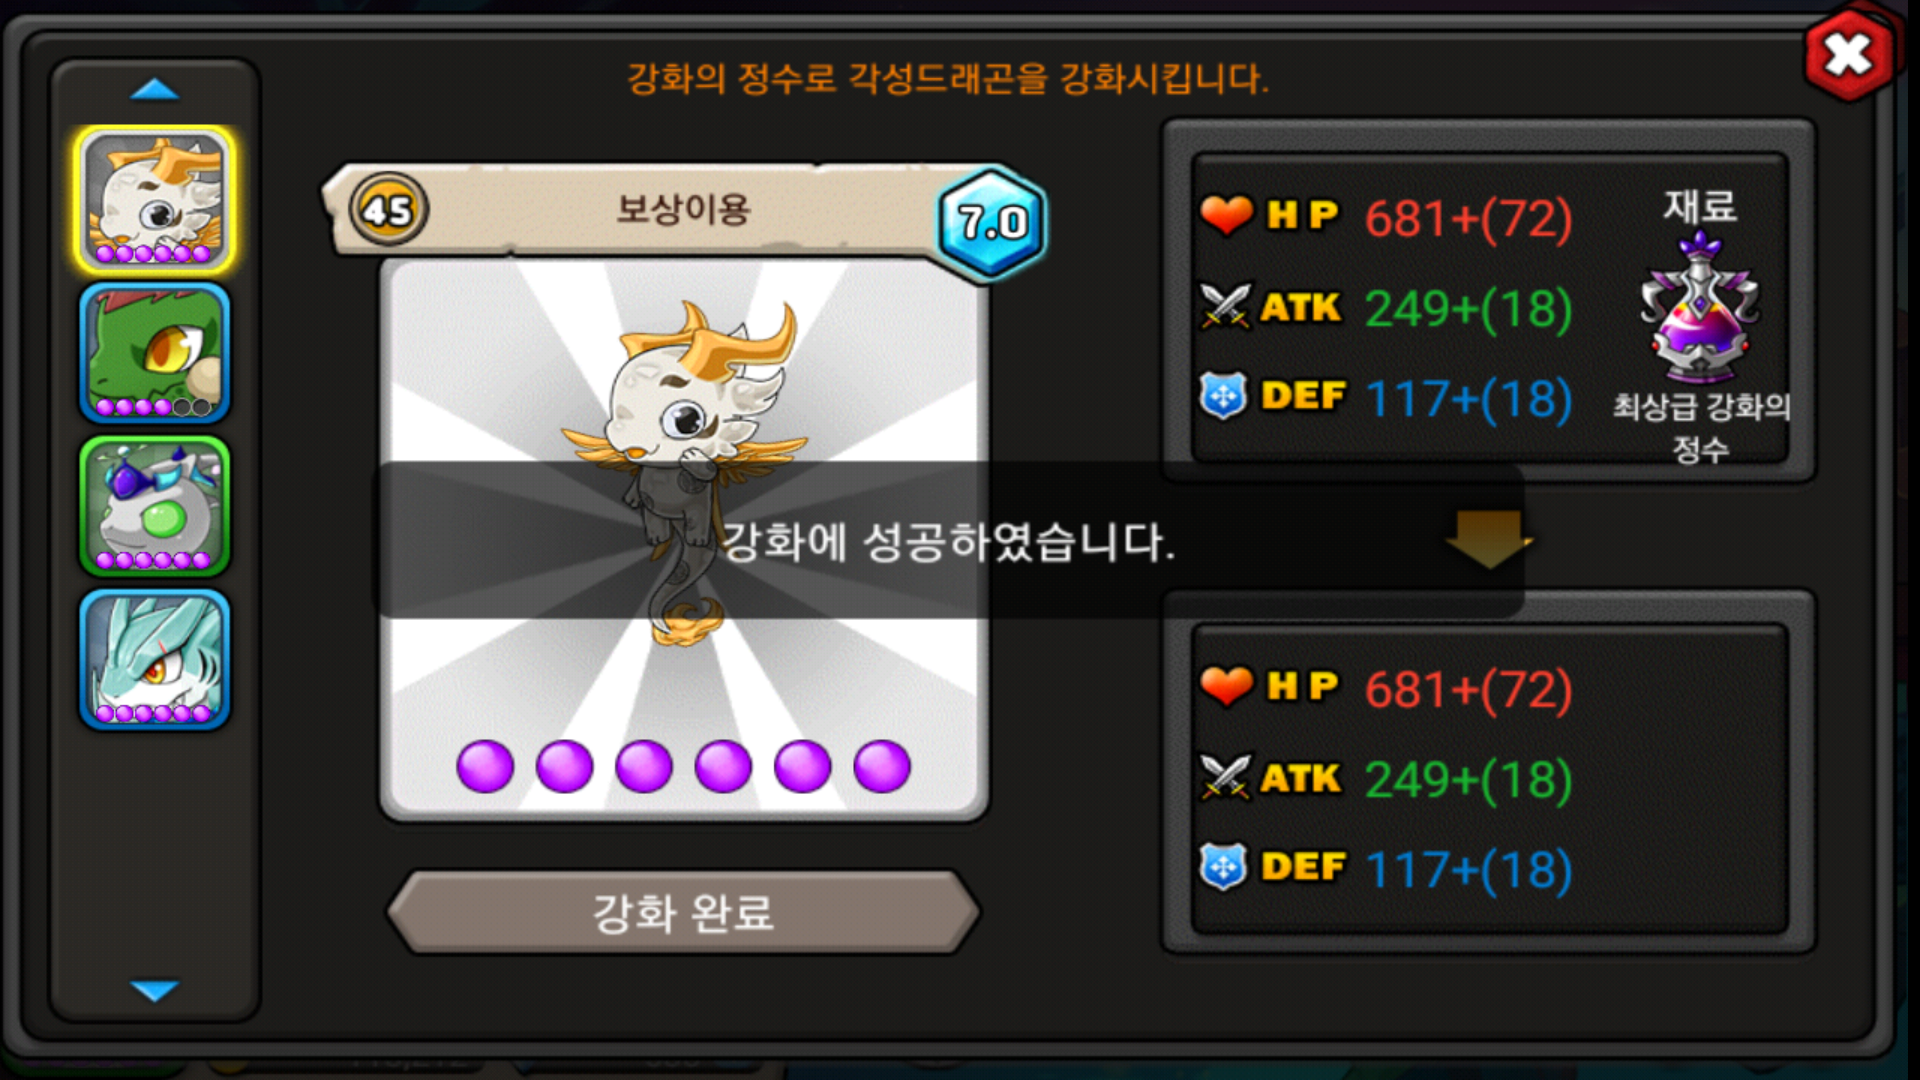This screenshot has width=1920, height=1080.
Task: Select the green dragon portrait in sidebar
Action: pos(154,353)
